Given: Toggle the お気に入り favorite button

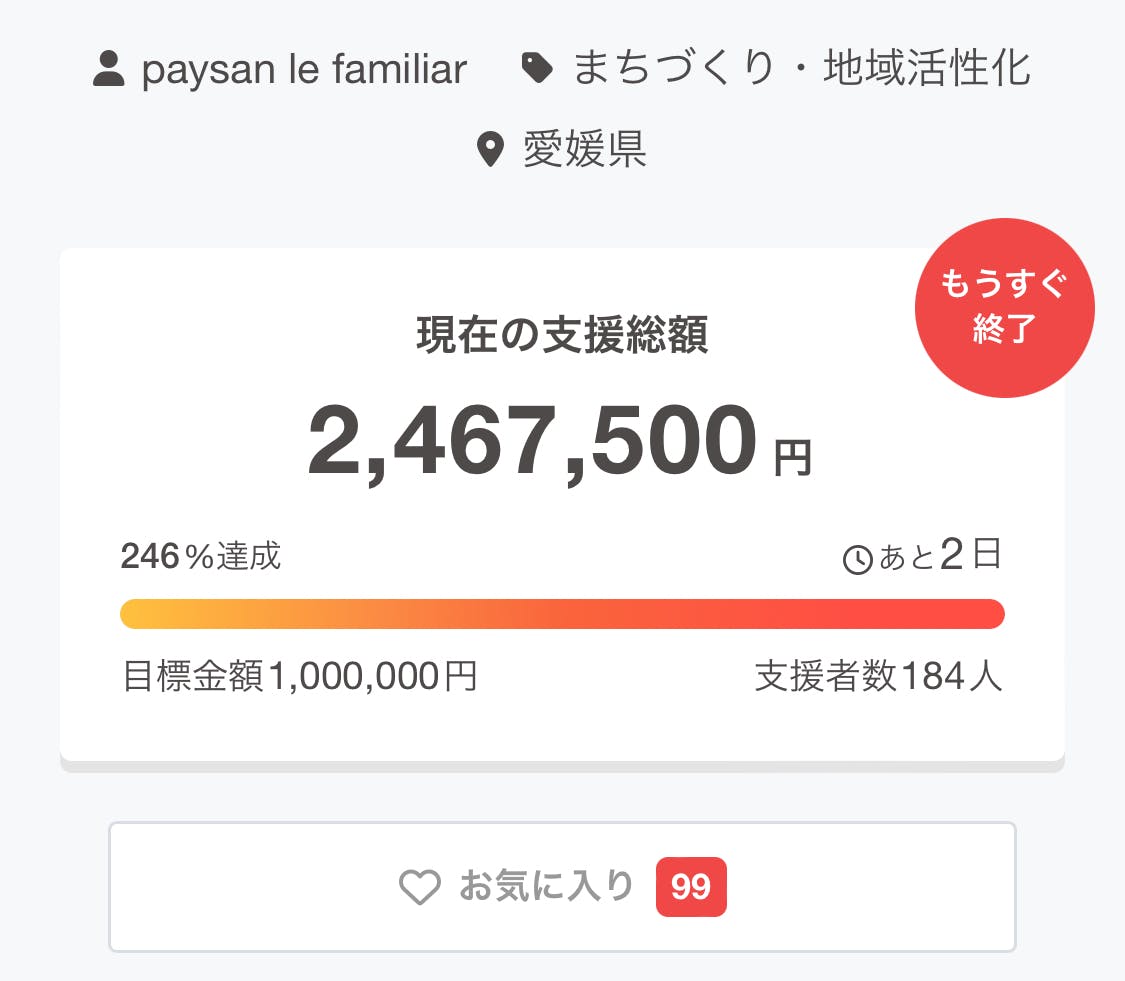Looking at the screenshot, I should [546, 886].
